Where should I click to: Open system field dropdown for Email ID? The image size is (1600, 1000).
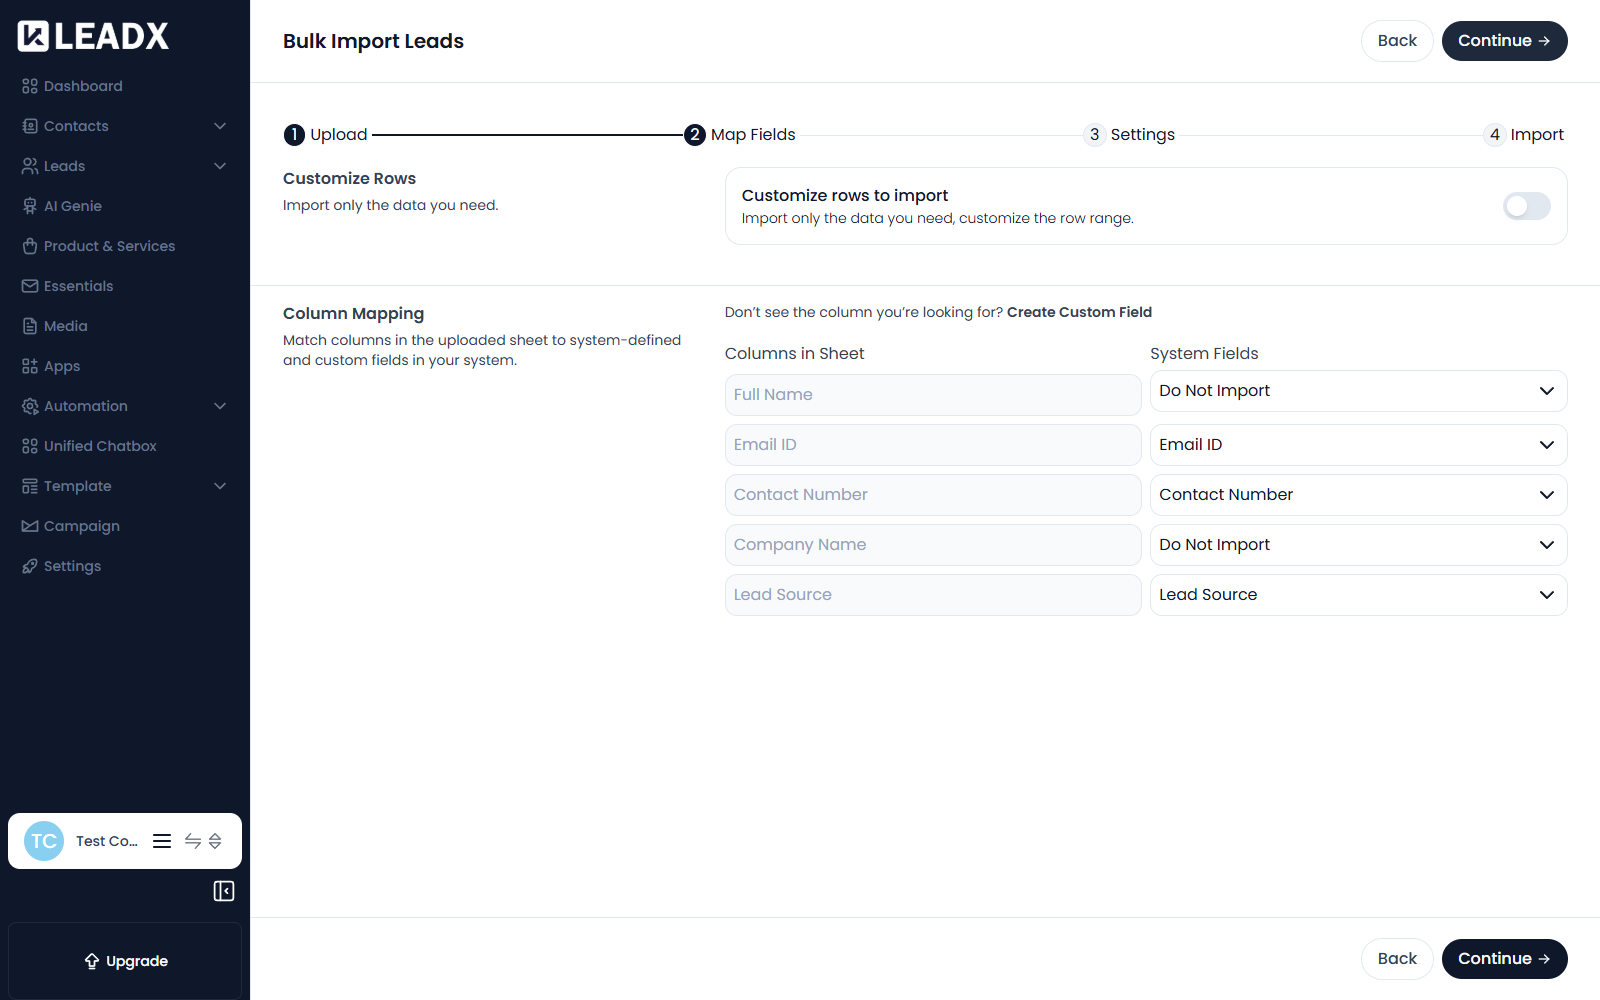coord(1358,445)
